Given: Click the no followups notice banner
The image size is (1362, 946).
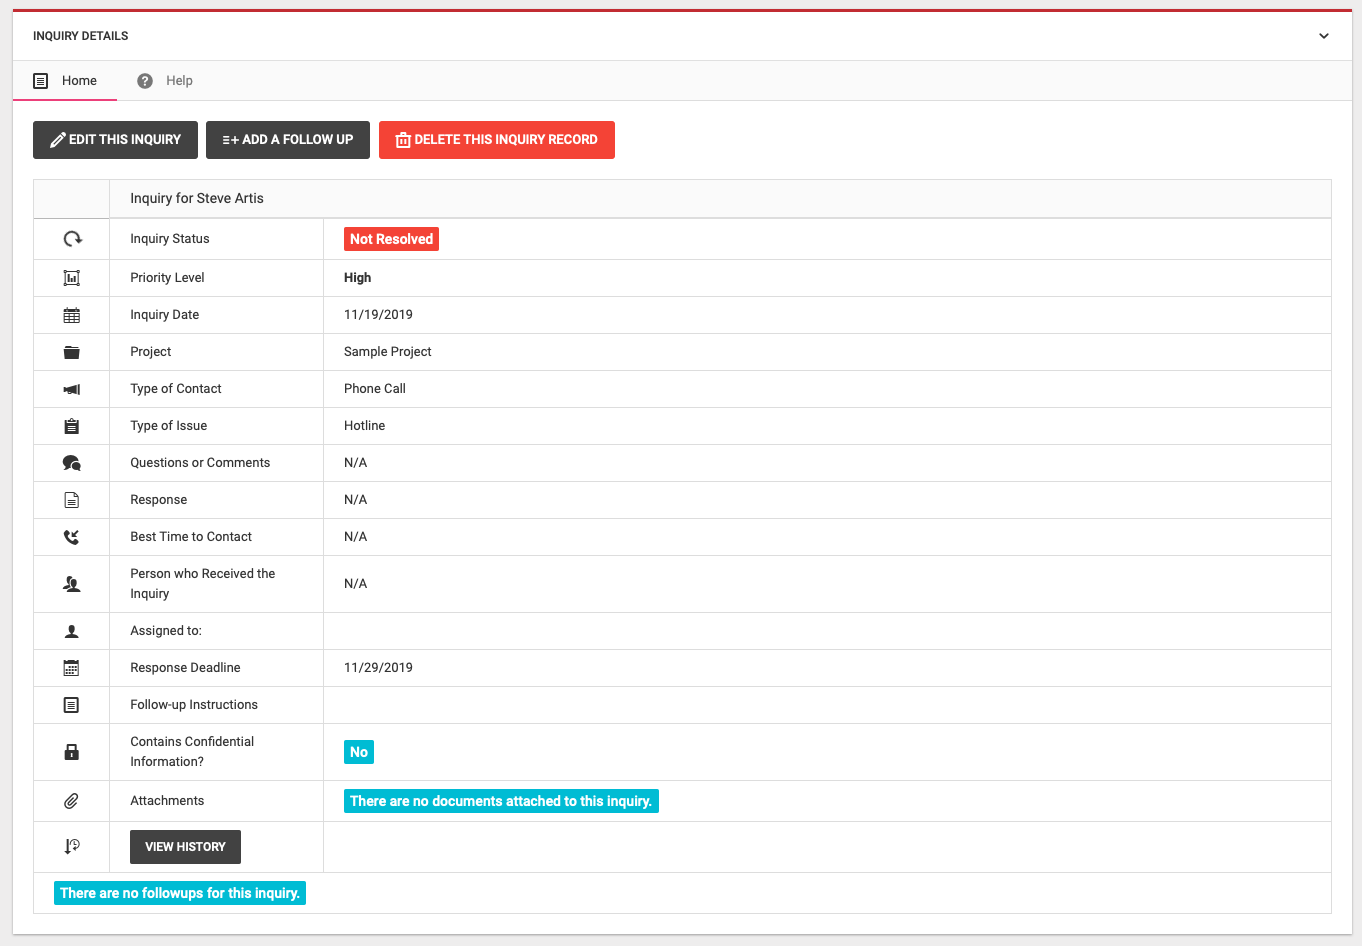Looking at the screenshot, I should point(180,893).
